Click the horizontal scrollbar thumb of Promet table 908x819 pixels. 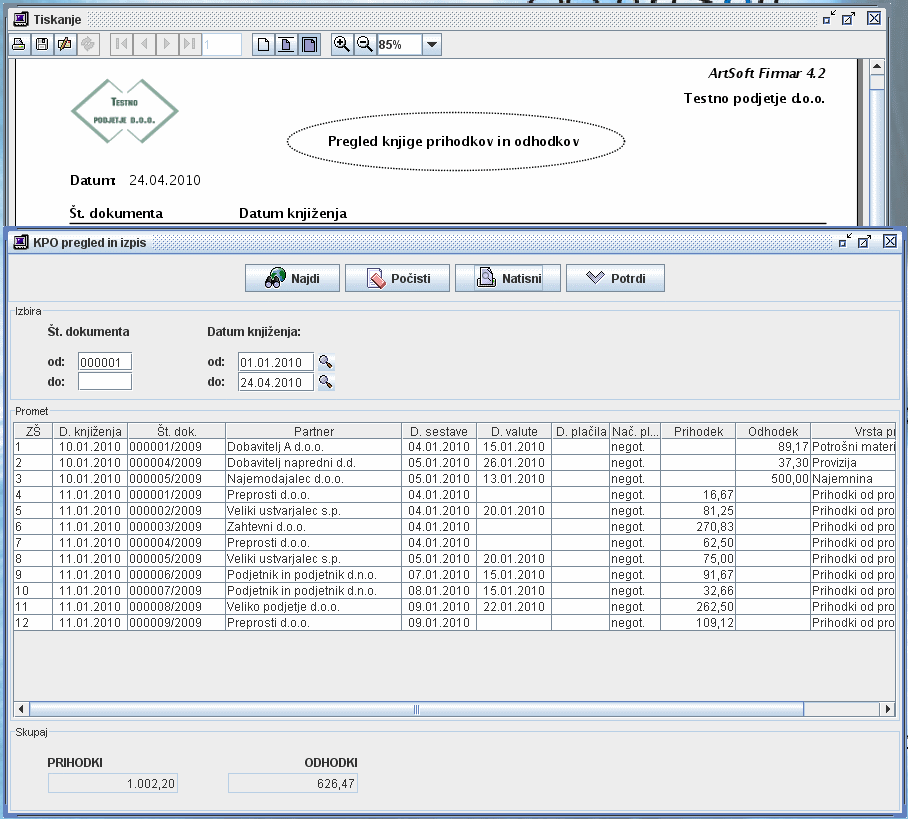click(x=416, y=709)
